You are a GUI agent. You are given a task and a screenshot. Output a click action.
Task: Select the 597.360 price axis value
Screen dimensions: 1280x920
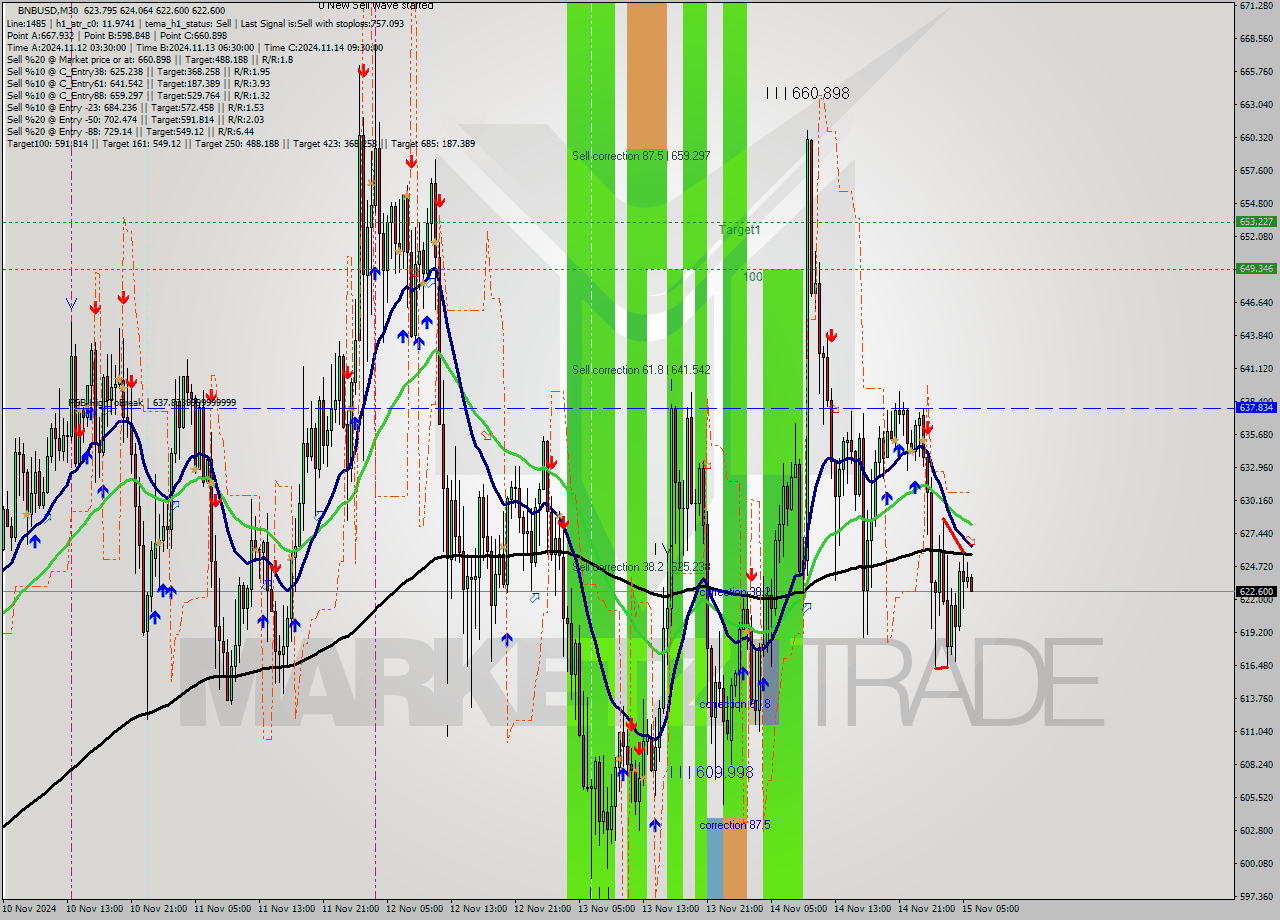point(1256,895)
